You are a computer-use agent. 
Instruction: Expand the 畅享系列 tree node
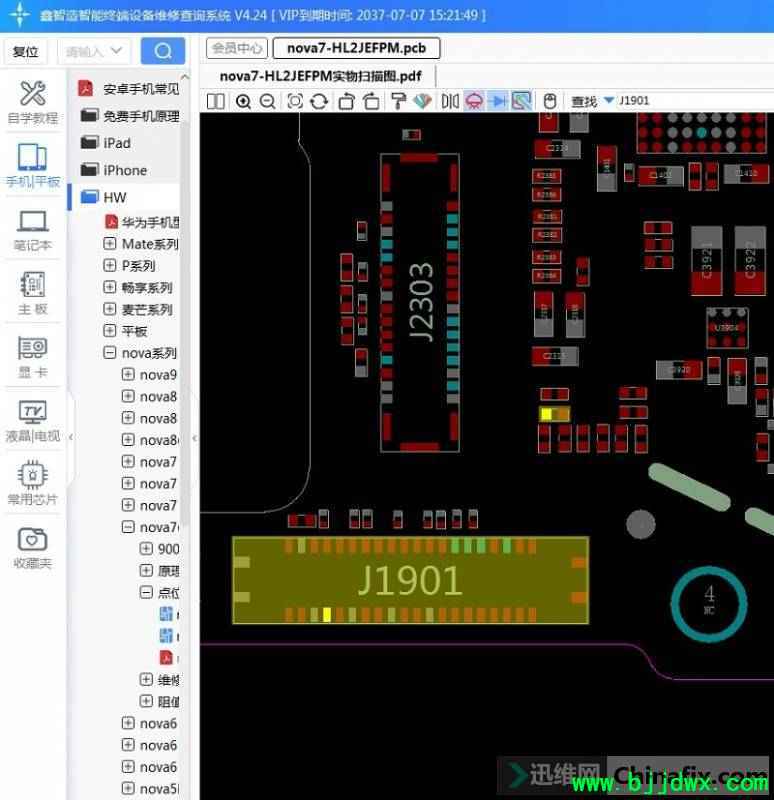coord(109,287)
